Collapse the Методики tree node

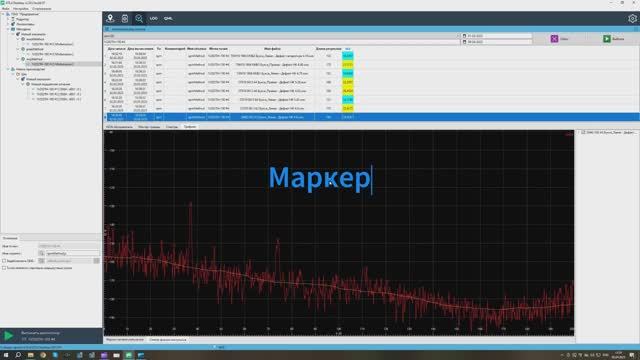pyautogui.click(x=8, y=29)
